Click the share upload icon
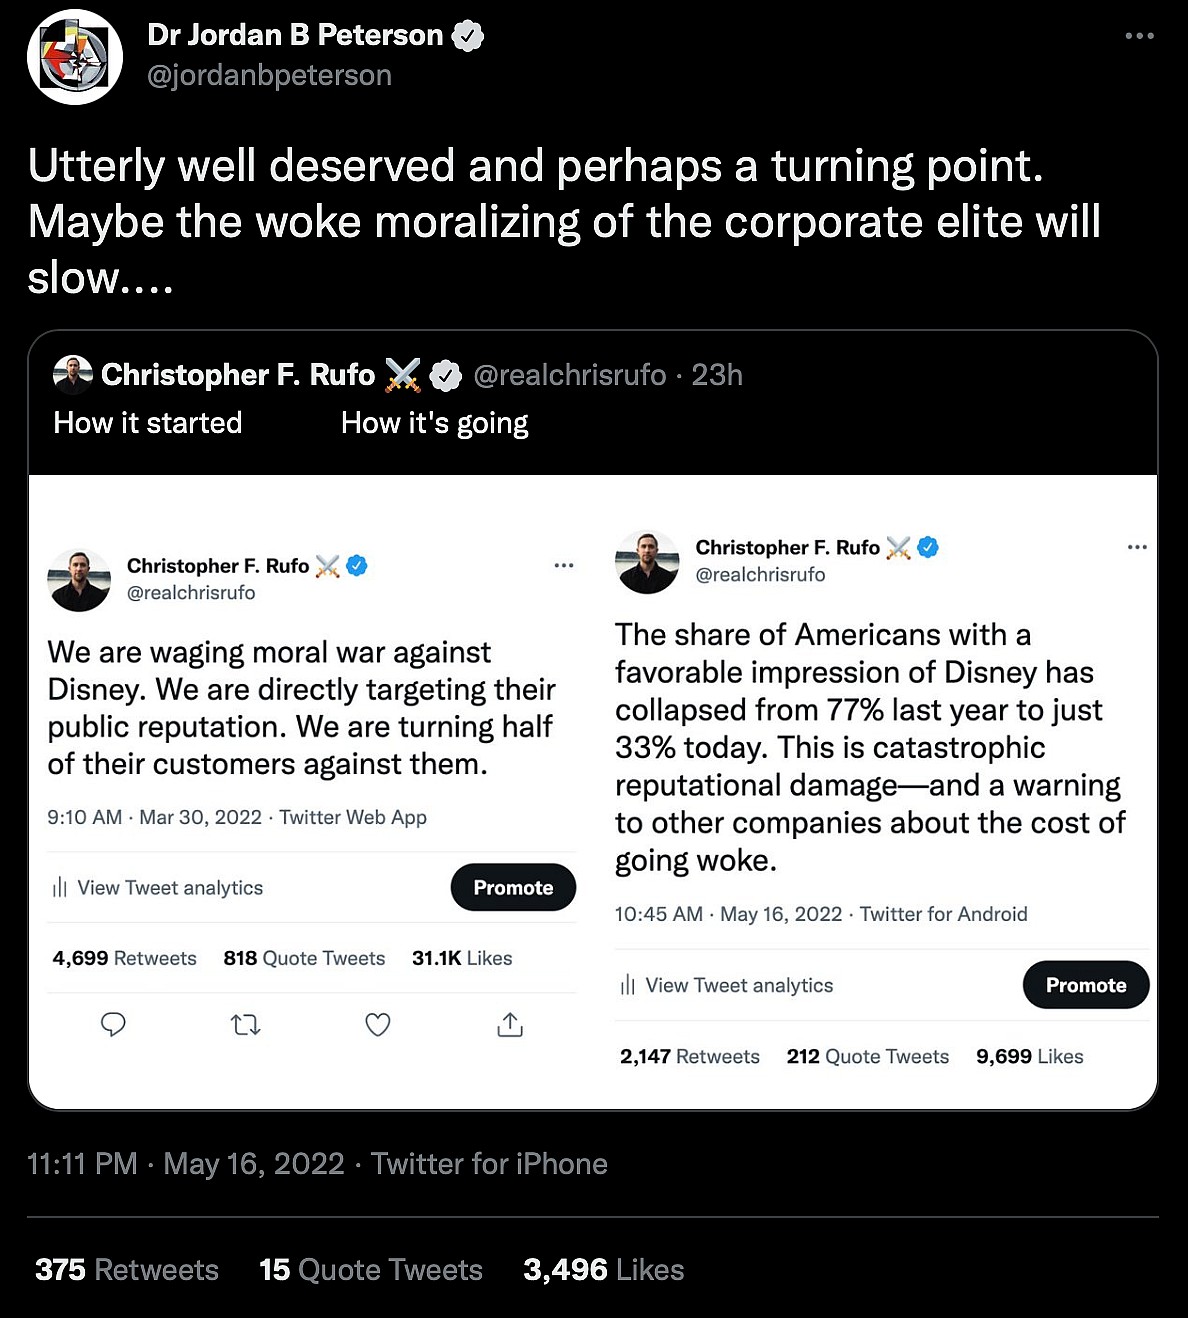Screen dimensions: 1188x1318 (x=510, y=1024)
